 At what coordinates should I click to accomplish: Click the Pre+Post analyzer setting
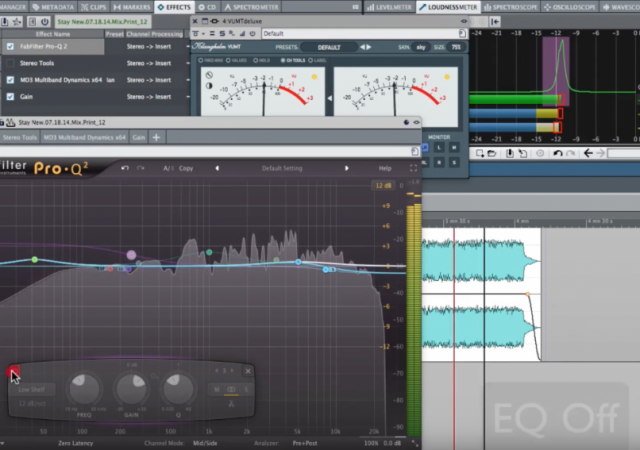304,443
